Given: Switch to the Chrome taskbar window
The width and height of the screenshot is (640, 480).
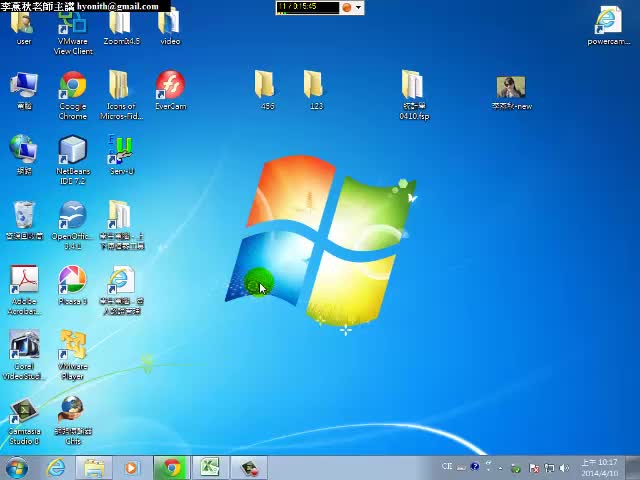Looking at the screenshot, I should pos(172,468).
